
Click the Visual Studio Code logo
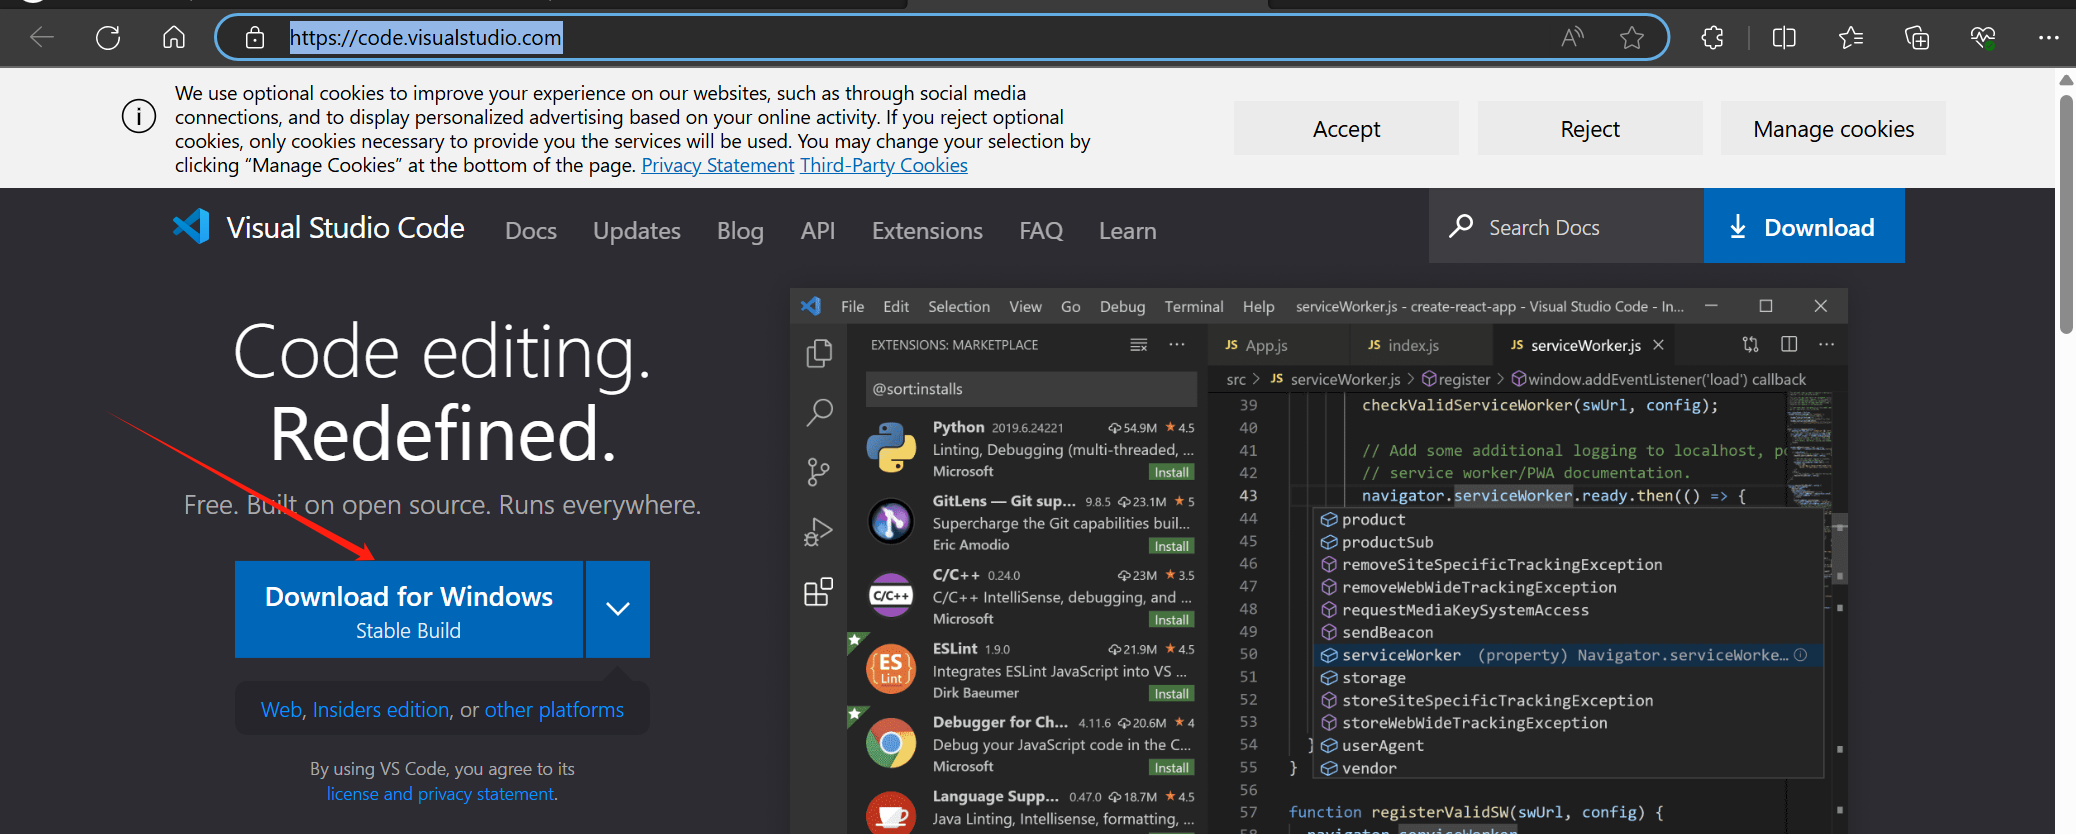tap(191, 227)
